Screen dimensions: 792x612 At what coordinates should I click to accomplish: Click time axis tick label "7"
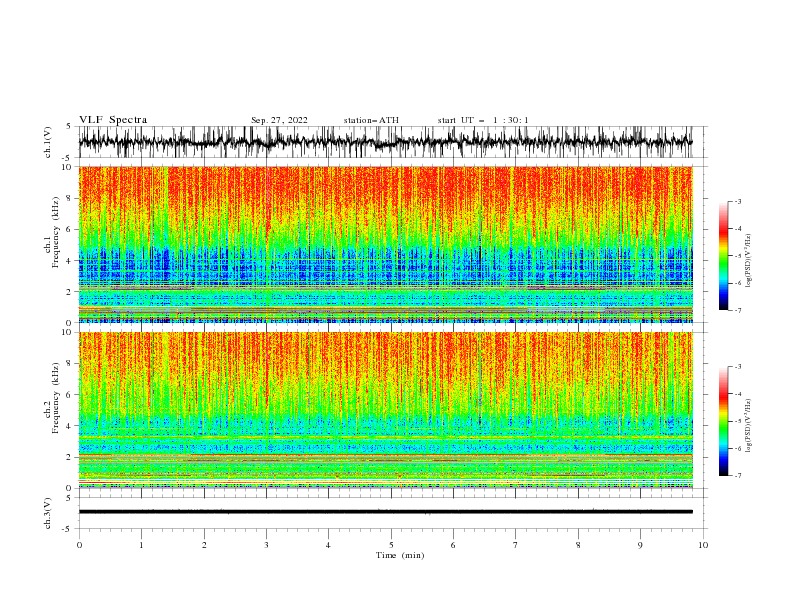516,545
